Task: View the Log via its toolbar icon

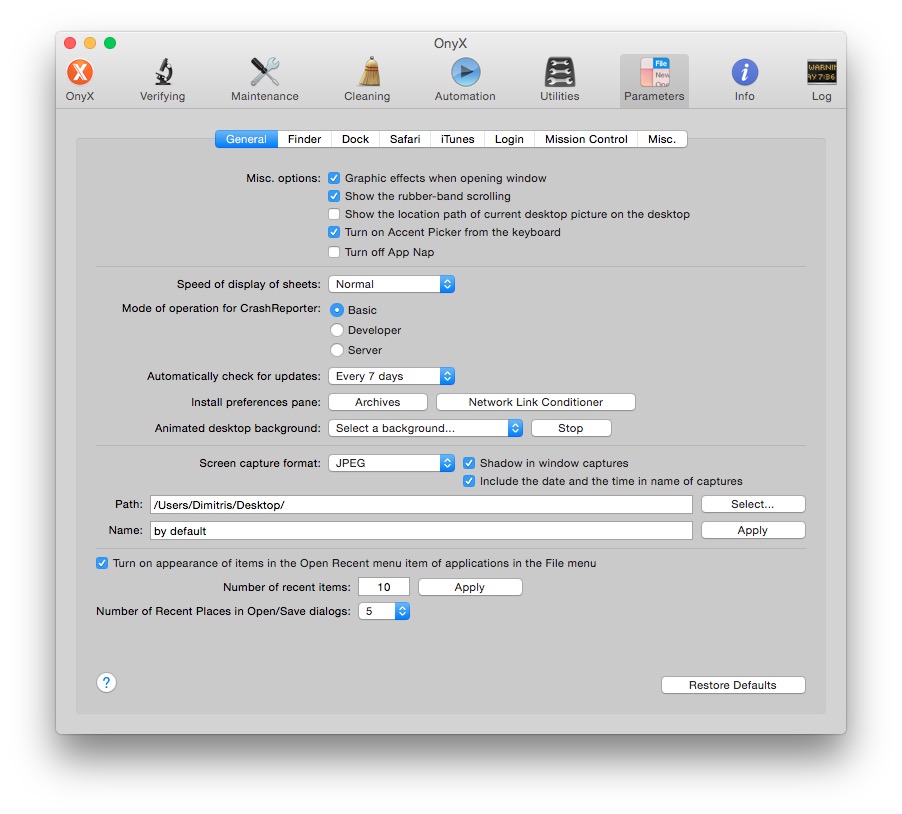Action: point(821,78)
